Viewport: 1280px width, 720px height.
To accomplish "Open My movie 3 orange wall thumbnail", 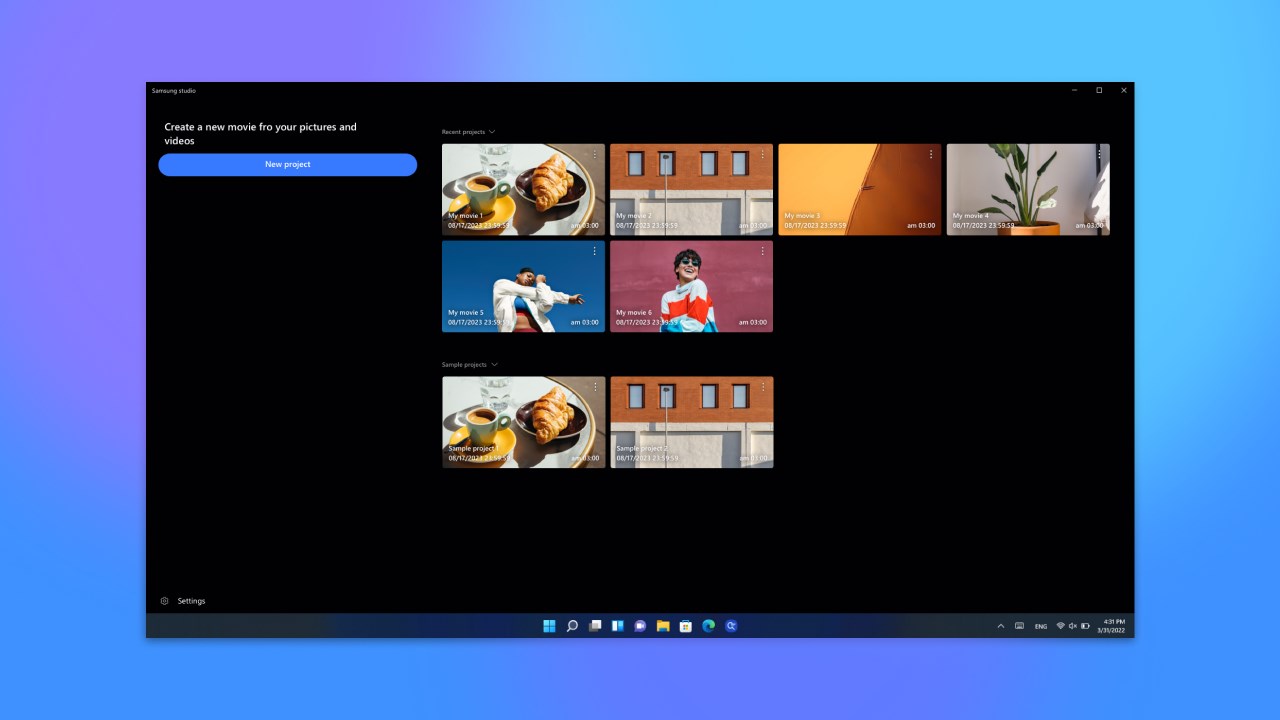I will tap(859, 189).
